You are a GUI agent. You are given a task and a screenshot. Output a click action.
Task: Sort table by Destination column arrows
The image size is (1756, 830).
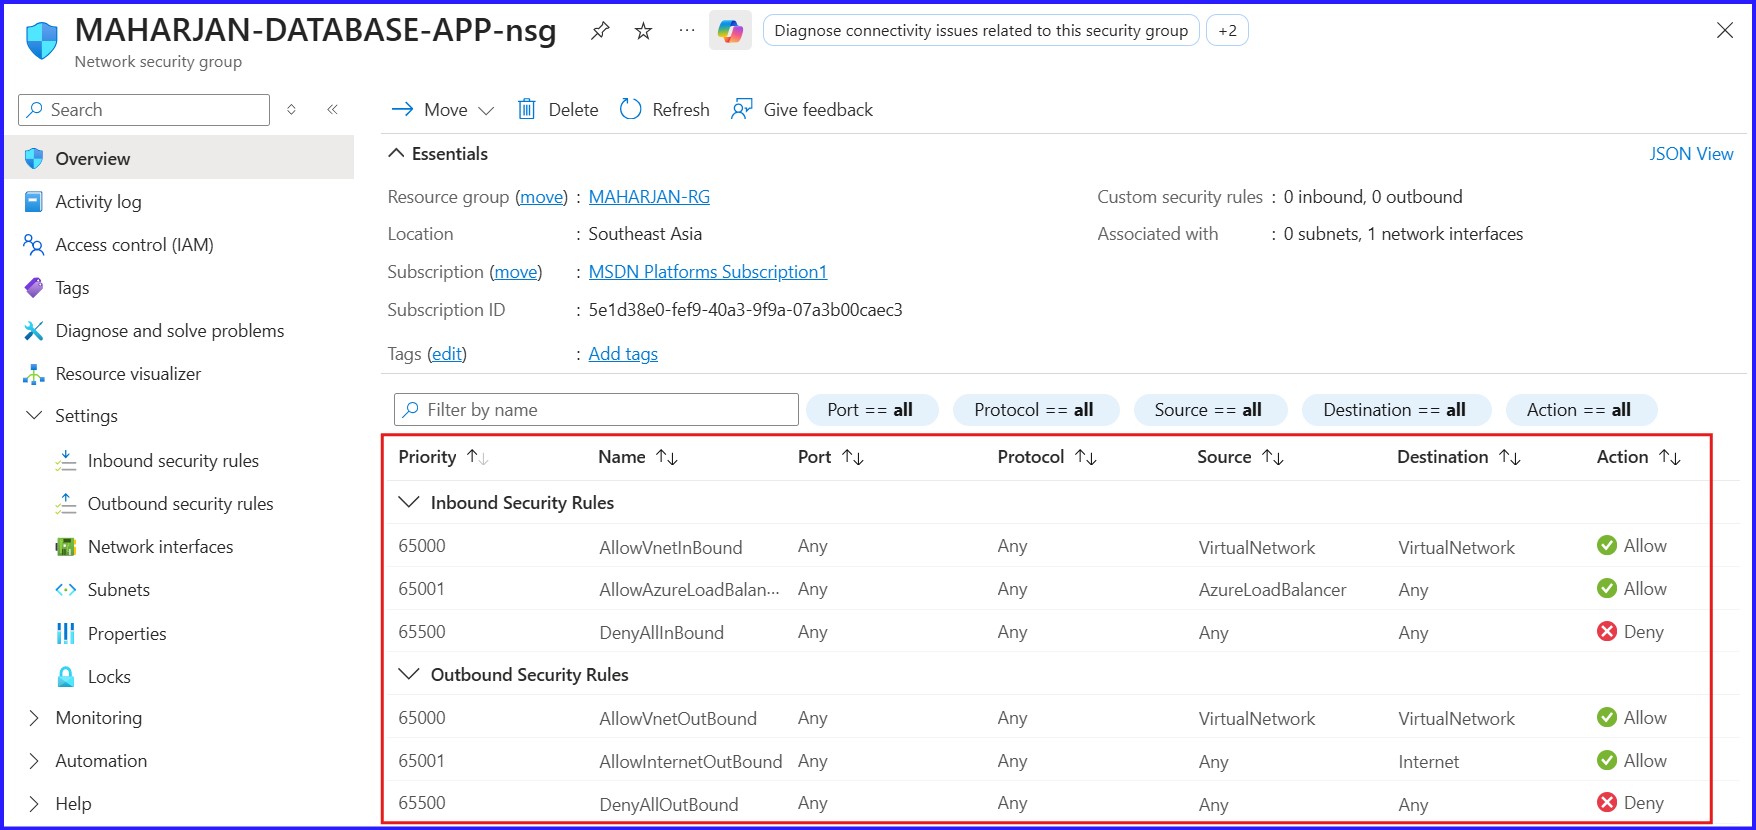[1510, 457]
